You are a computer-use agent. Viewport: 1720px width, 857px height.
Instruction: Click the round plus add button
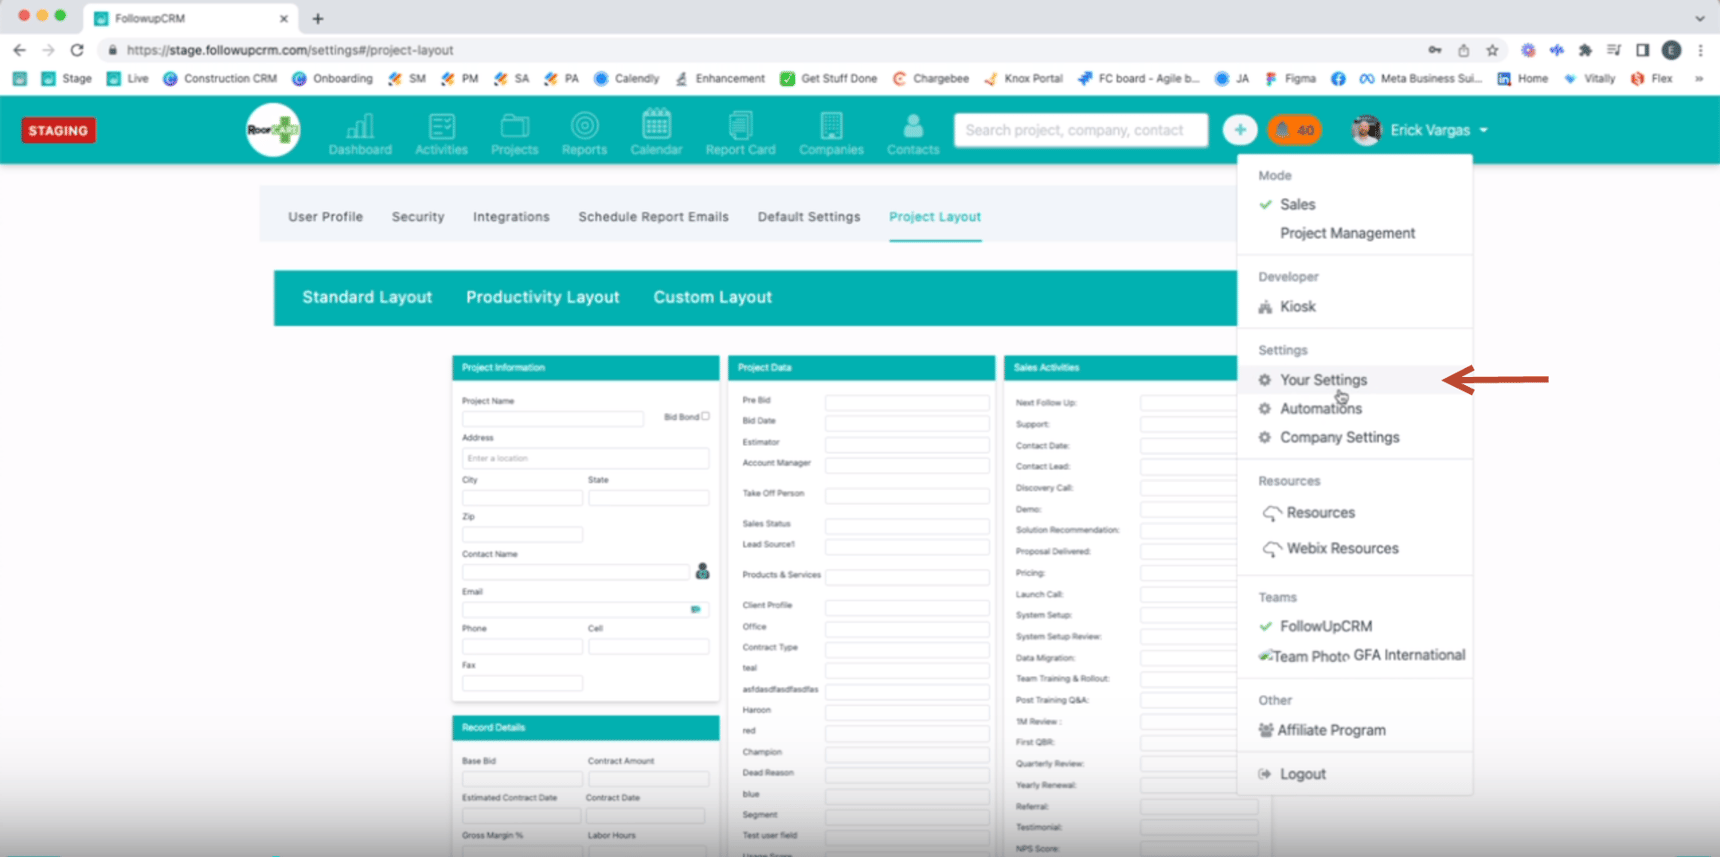1240,130
